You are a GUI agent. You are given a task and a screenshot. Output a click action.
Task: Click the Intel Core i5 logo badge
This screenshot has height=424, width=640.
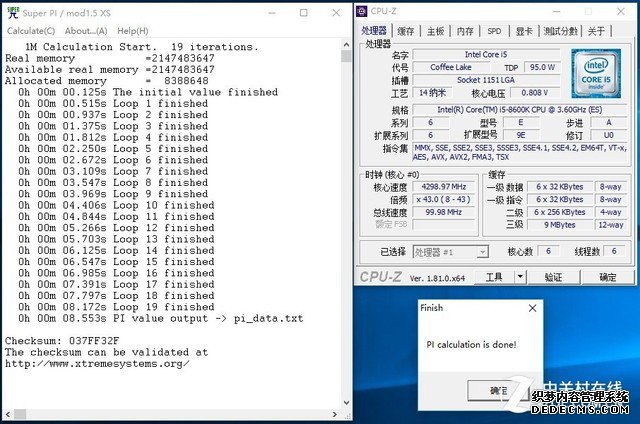point(596,74)
